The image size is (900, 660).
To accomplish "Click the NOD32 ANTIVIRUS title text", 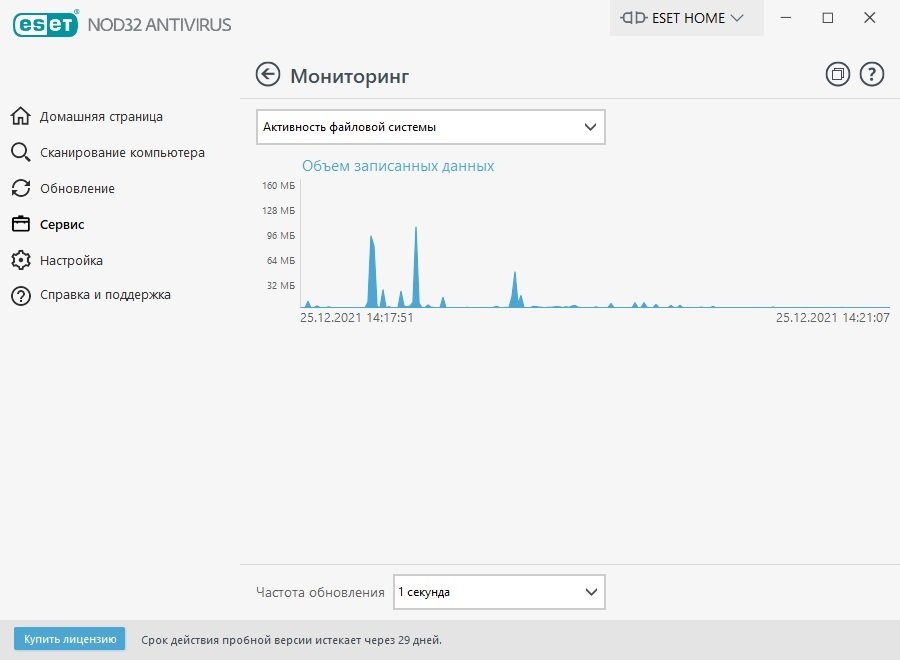I will point(160,25).
